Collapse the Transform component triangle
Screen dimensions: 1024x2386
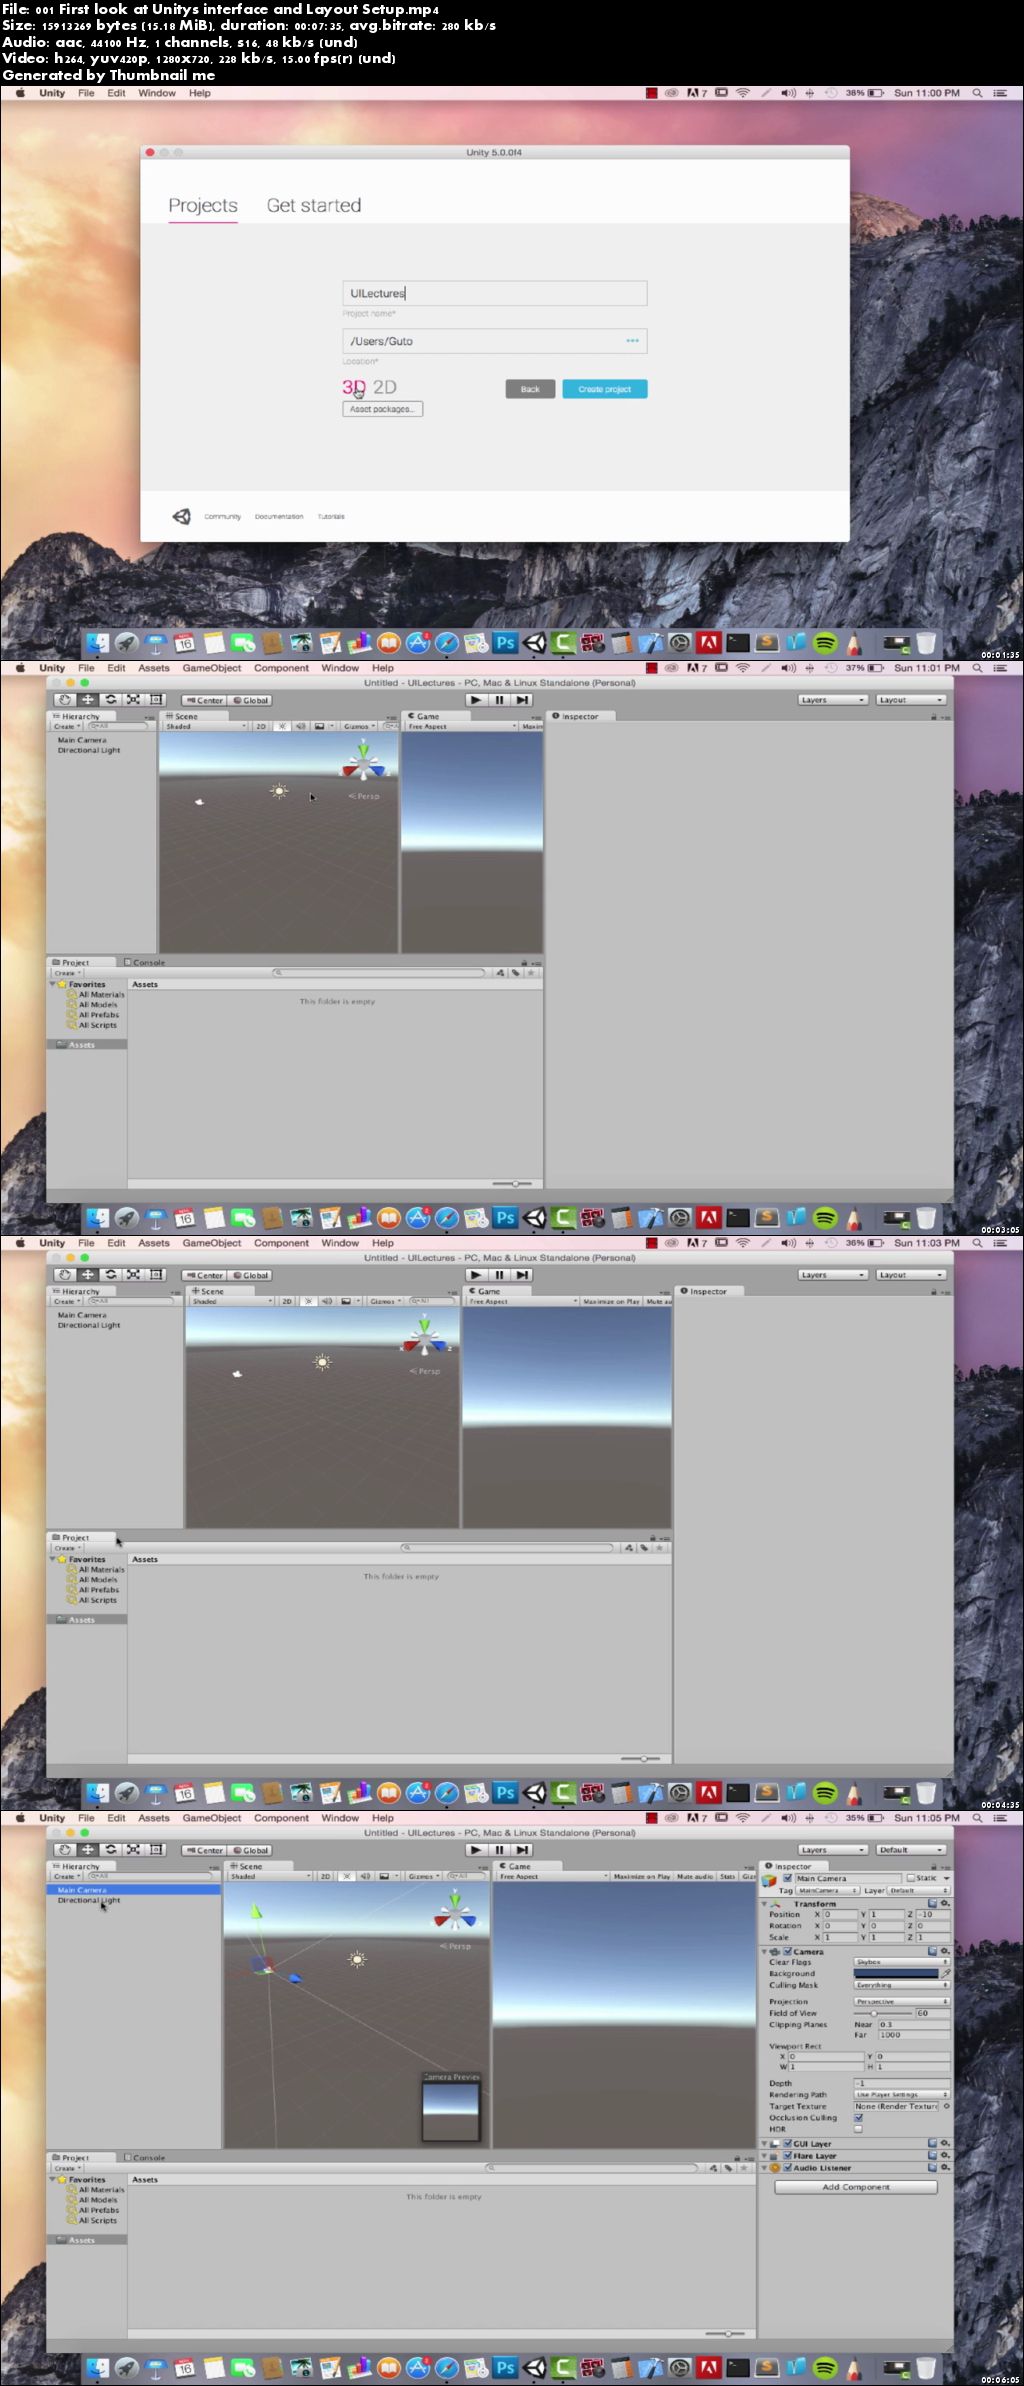pos(764,1903)
